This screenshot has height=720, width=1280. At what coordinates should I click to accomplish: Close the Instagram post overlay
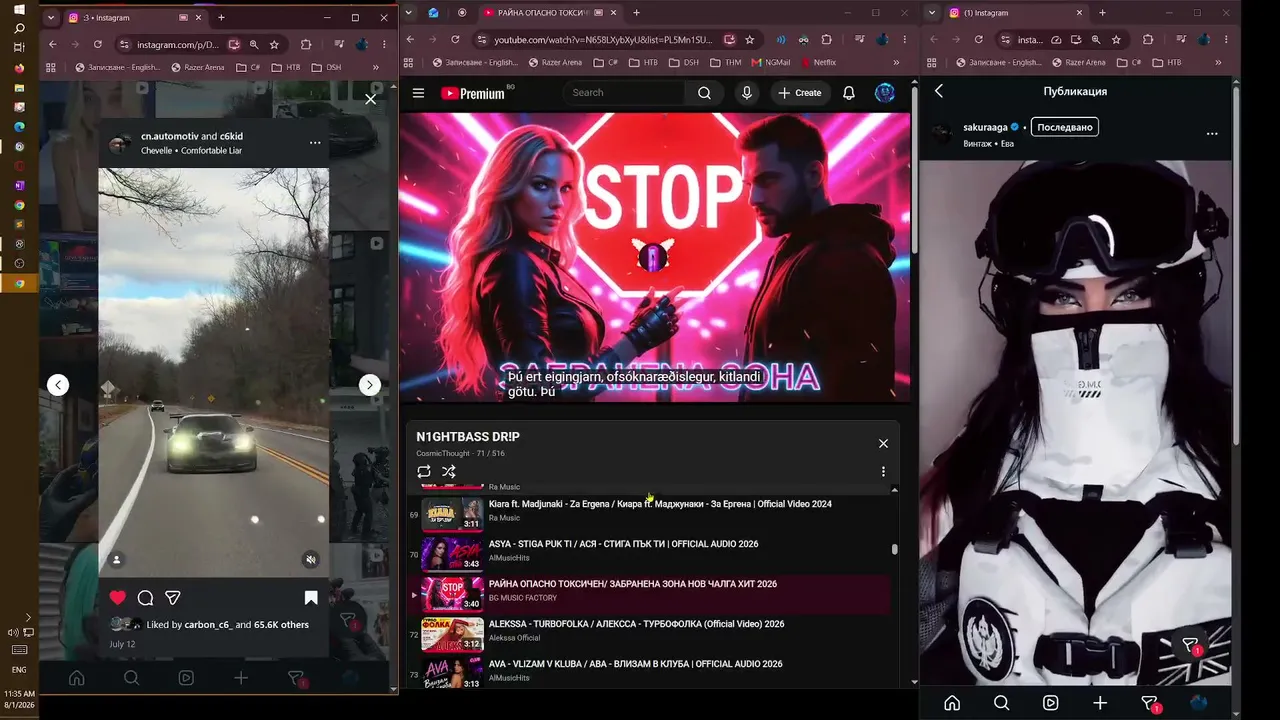pos(371,99)
